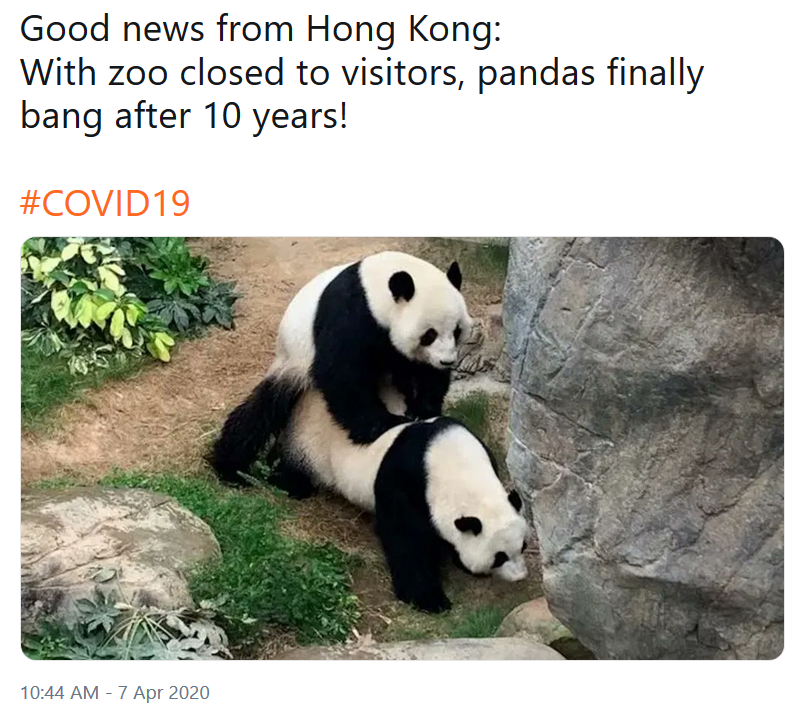This screenshot has width=803, height=718.
Task: Click the '10:44 AM' time text
Action: point(59,692)
